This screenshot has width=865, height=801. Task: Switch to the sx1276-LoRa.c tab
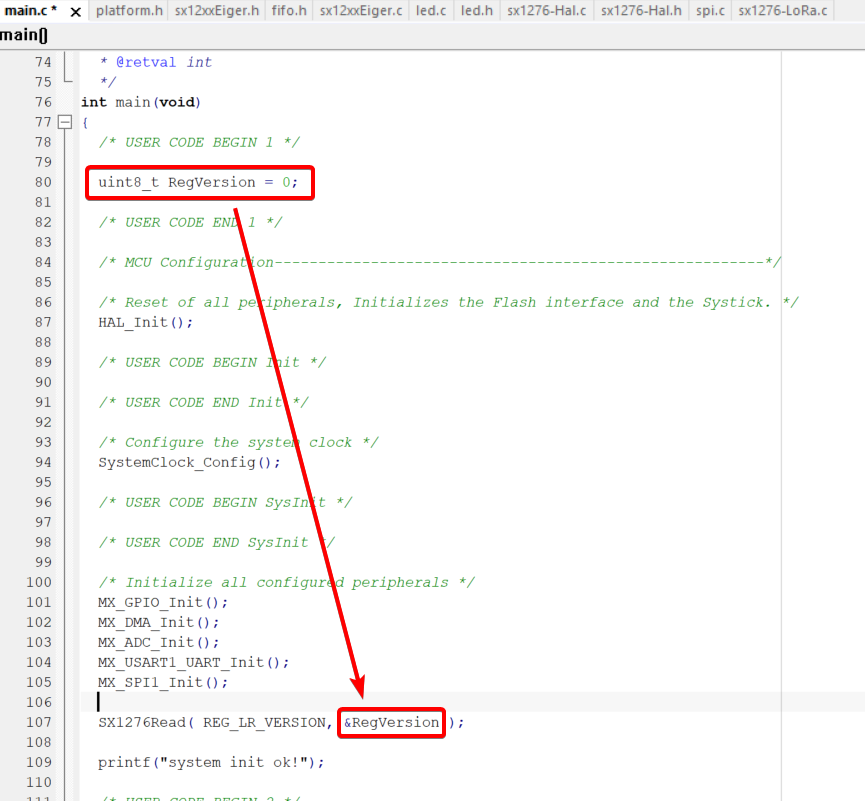[x=783, y=11]
